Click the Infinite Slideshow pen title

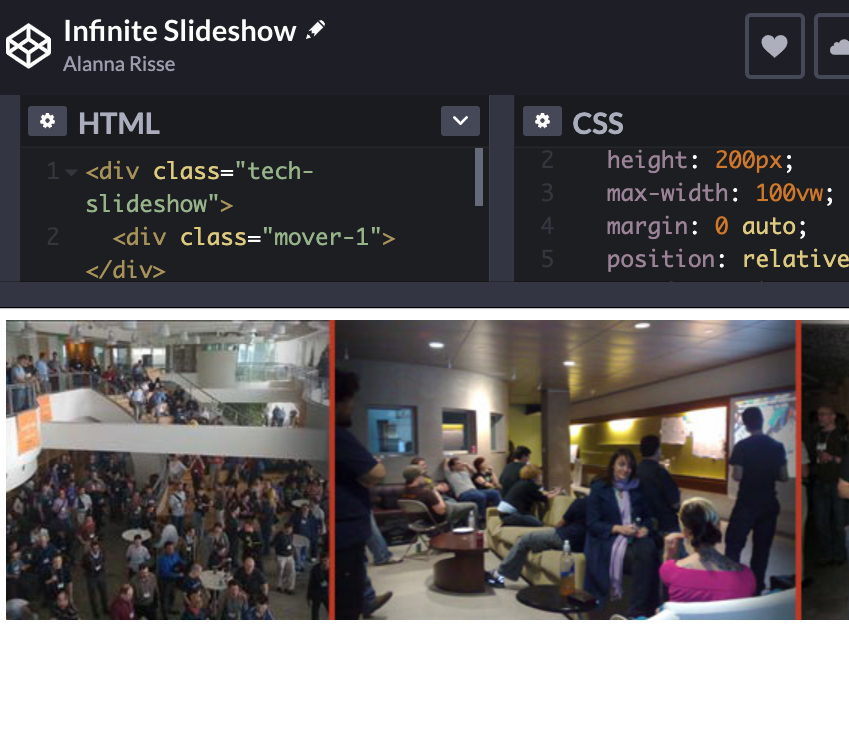[179, 31]
